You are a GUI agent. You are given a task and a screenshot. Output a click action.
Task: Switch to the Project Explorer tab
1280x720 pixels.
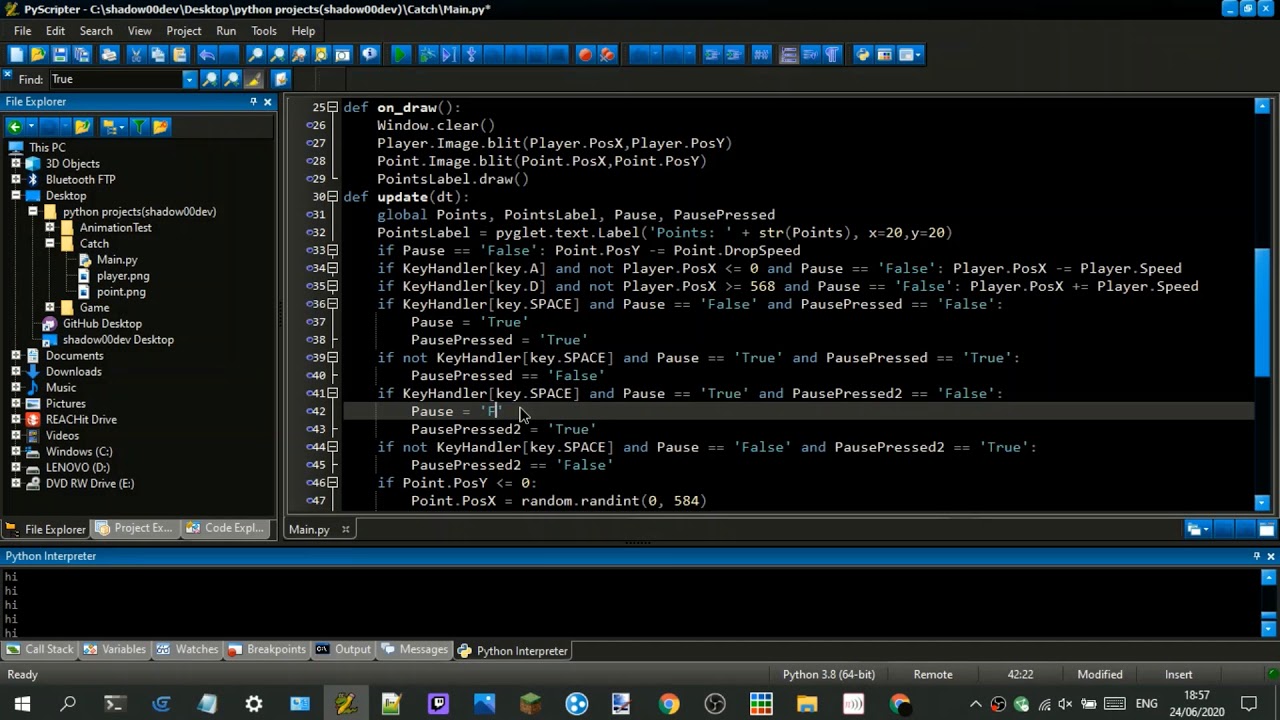tap(135, 528)
